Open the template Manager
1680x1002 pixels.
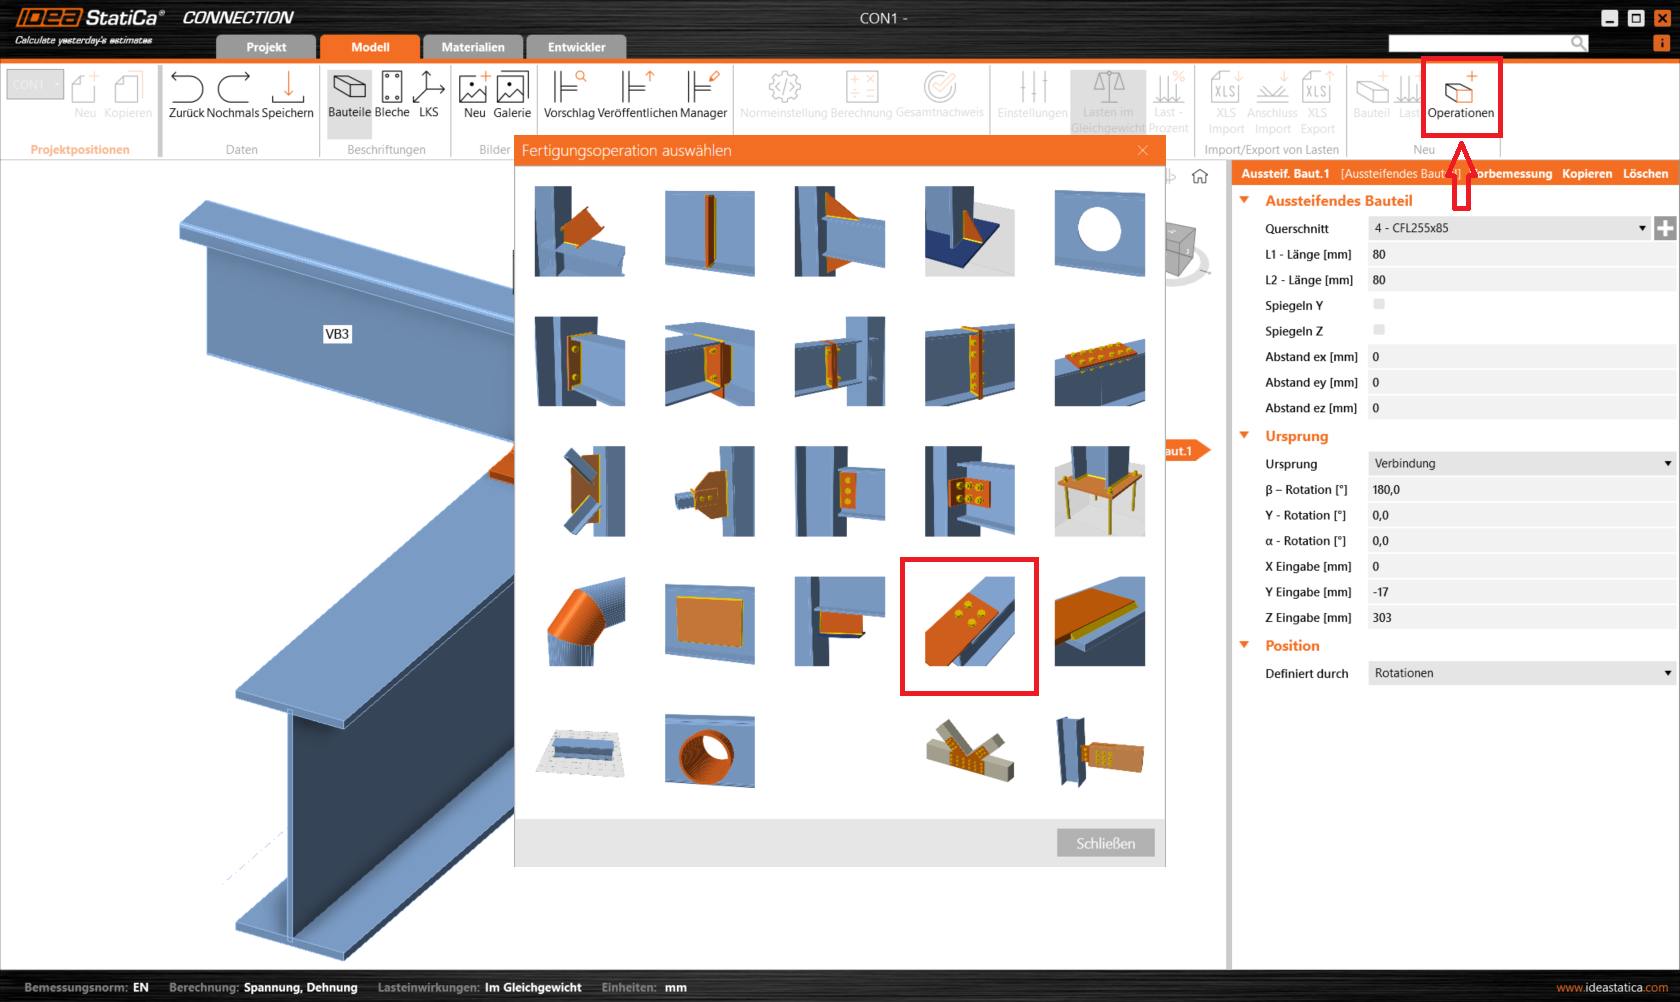[703, 95]
